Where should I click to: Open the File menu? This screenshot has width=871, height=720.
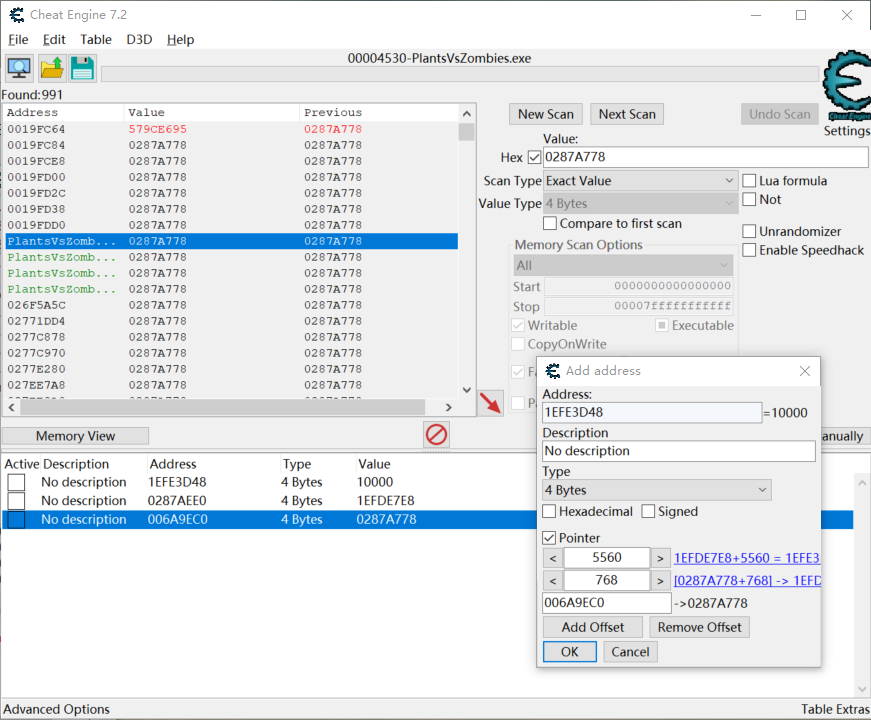pyautogui.click(x=18, y=40)
